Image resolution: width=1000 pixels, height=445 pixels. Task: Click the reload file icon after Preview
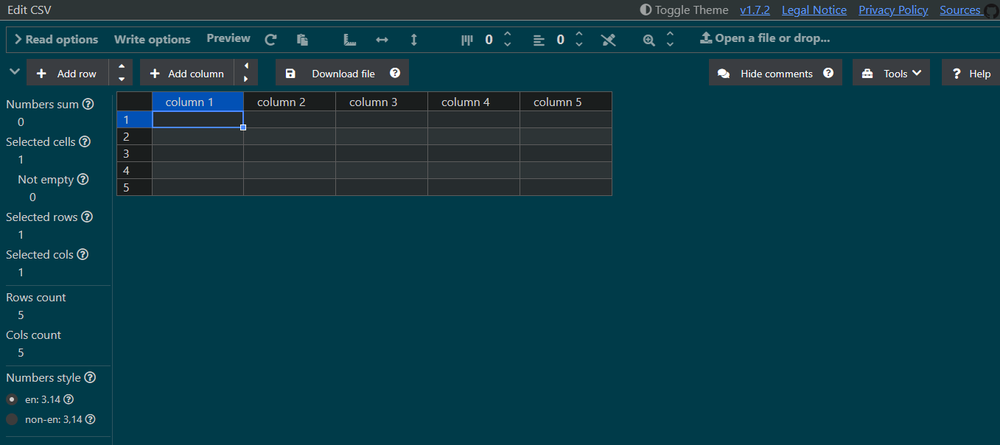pyautogui.click(x=270, y=40)
